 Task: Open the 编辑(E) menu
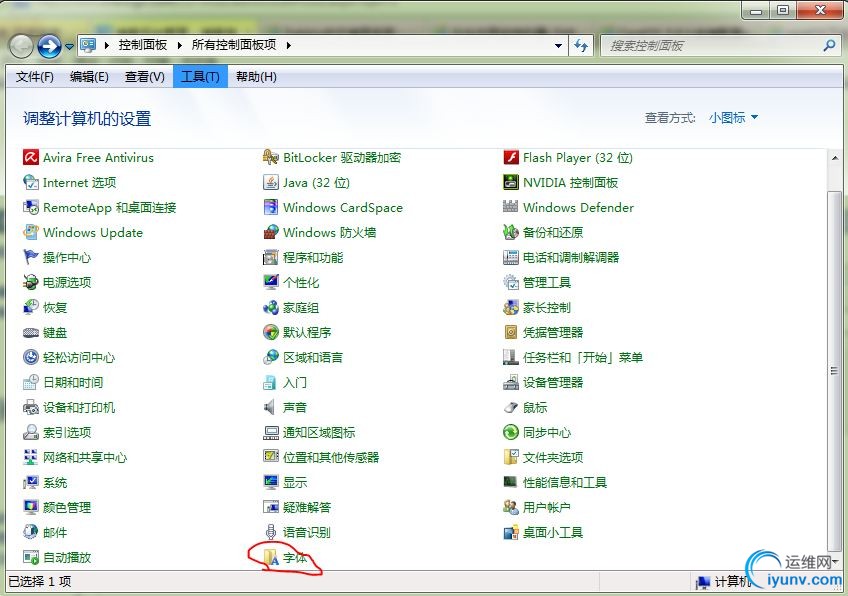(x=89, y=77)
